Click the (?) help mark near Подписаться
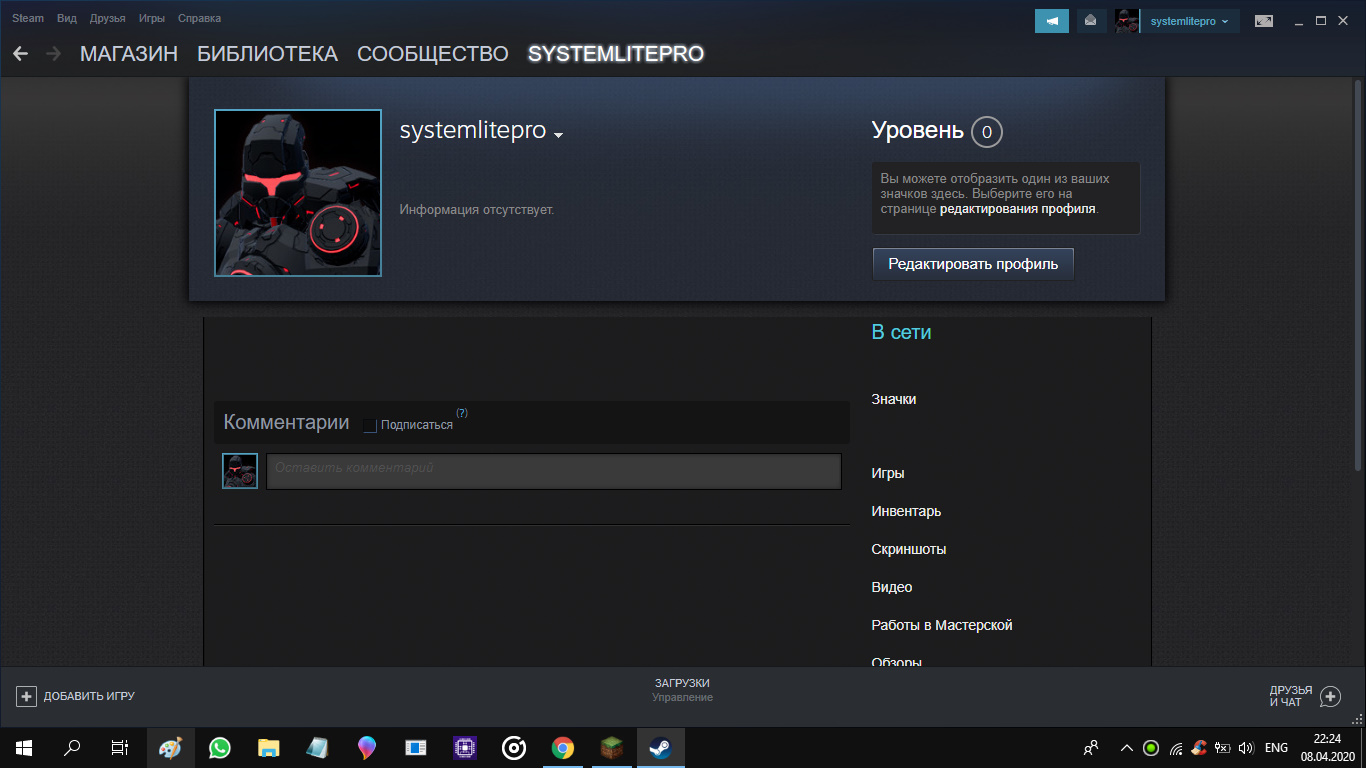The width and height of the screenshot is (1366, 768). [x=462, y=413]
